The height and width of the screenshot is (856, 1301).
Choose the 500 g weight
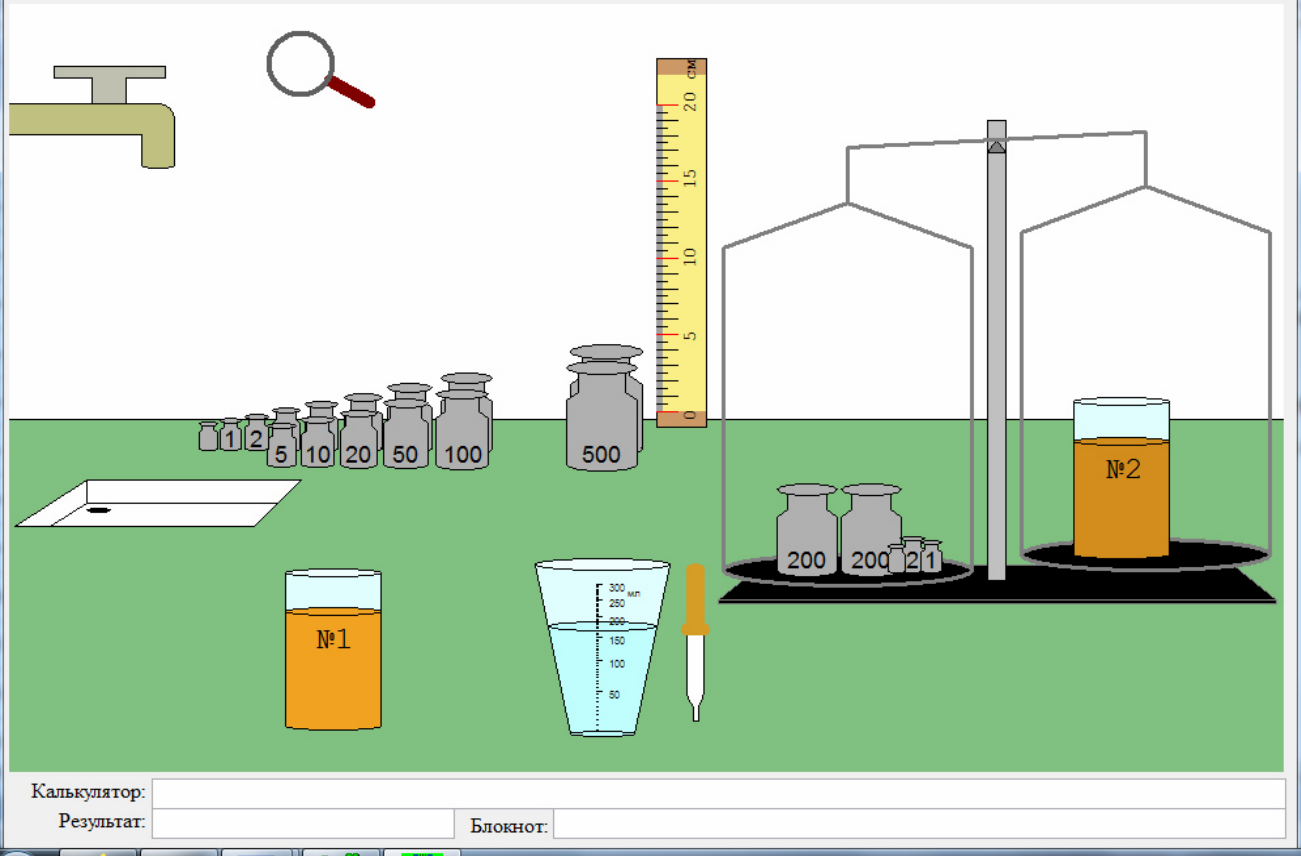pyautogui.click(x=602, y=418)
